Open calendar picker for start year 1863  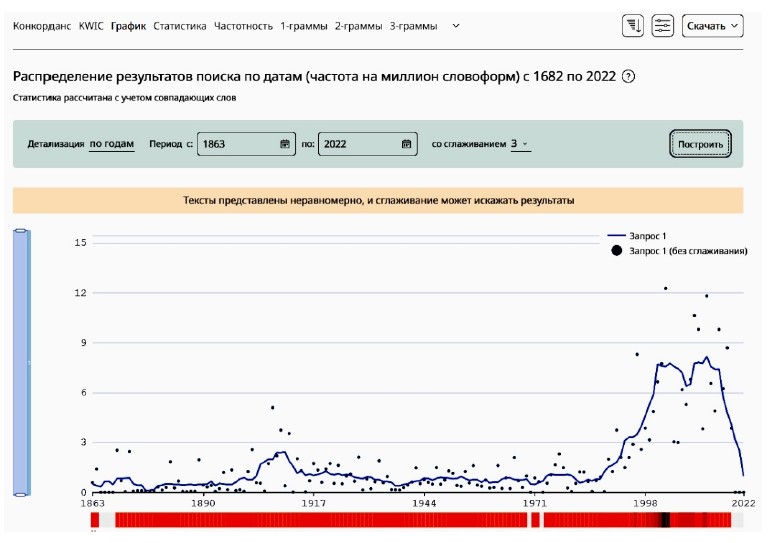285,144
